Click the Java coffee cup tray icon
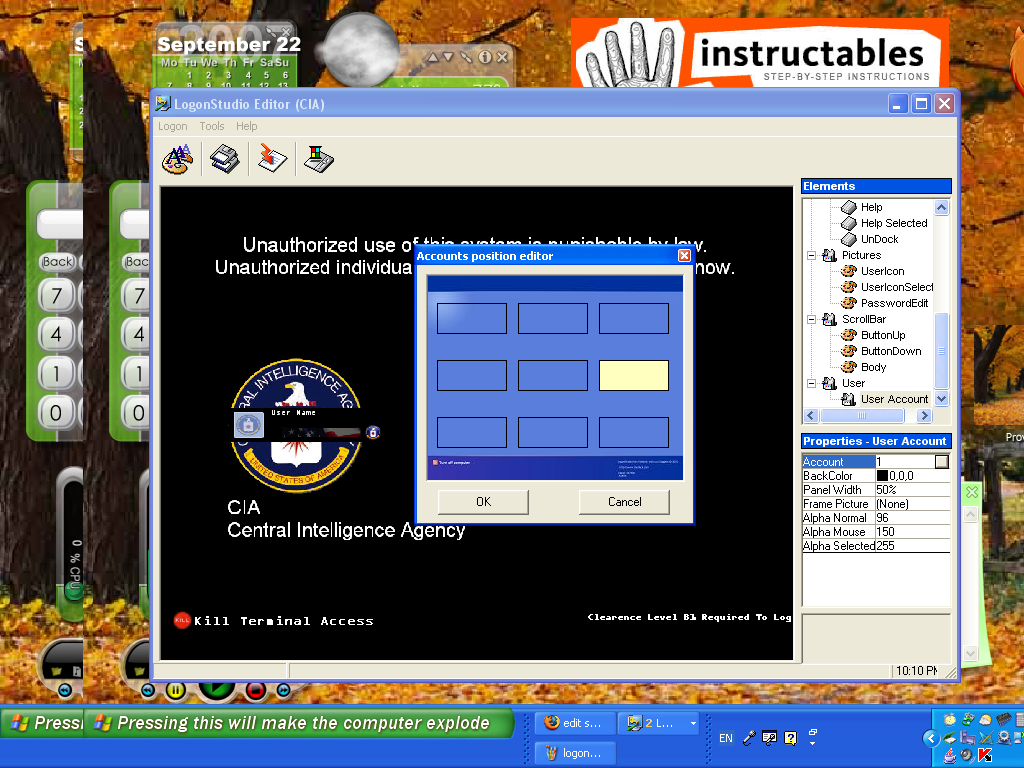This screenshot has width=1024, height=768. [950, 756]
